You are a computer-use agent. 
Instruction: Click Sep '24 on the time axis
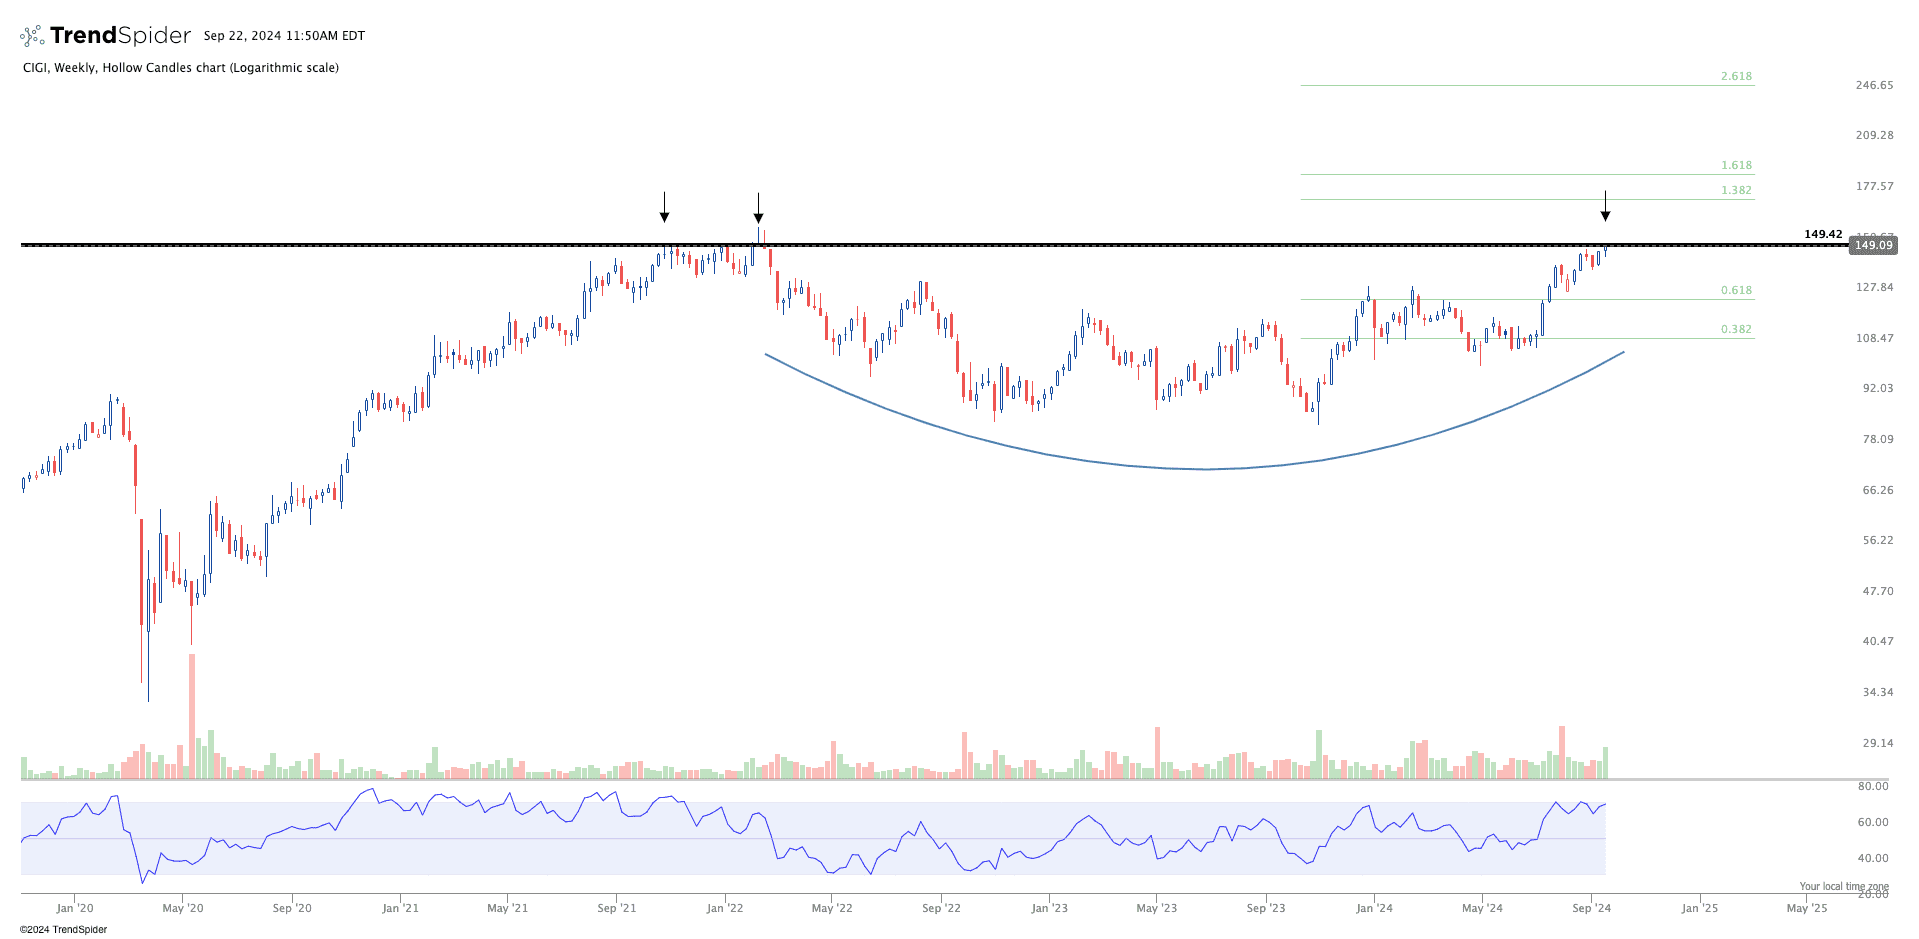(x=1591, y=908)
